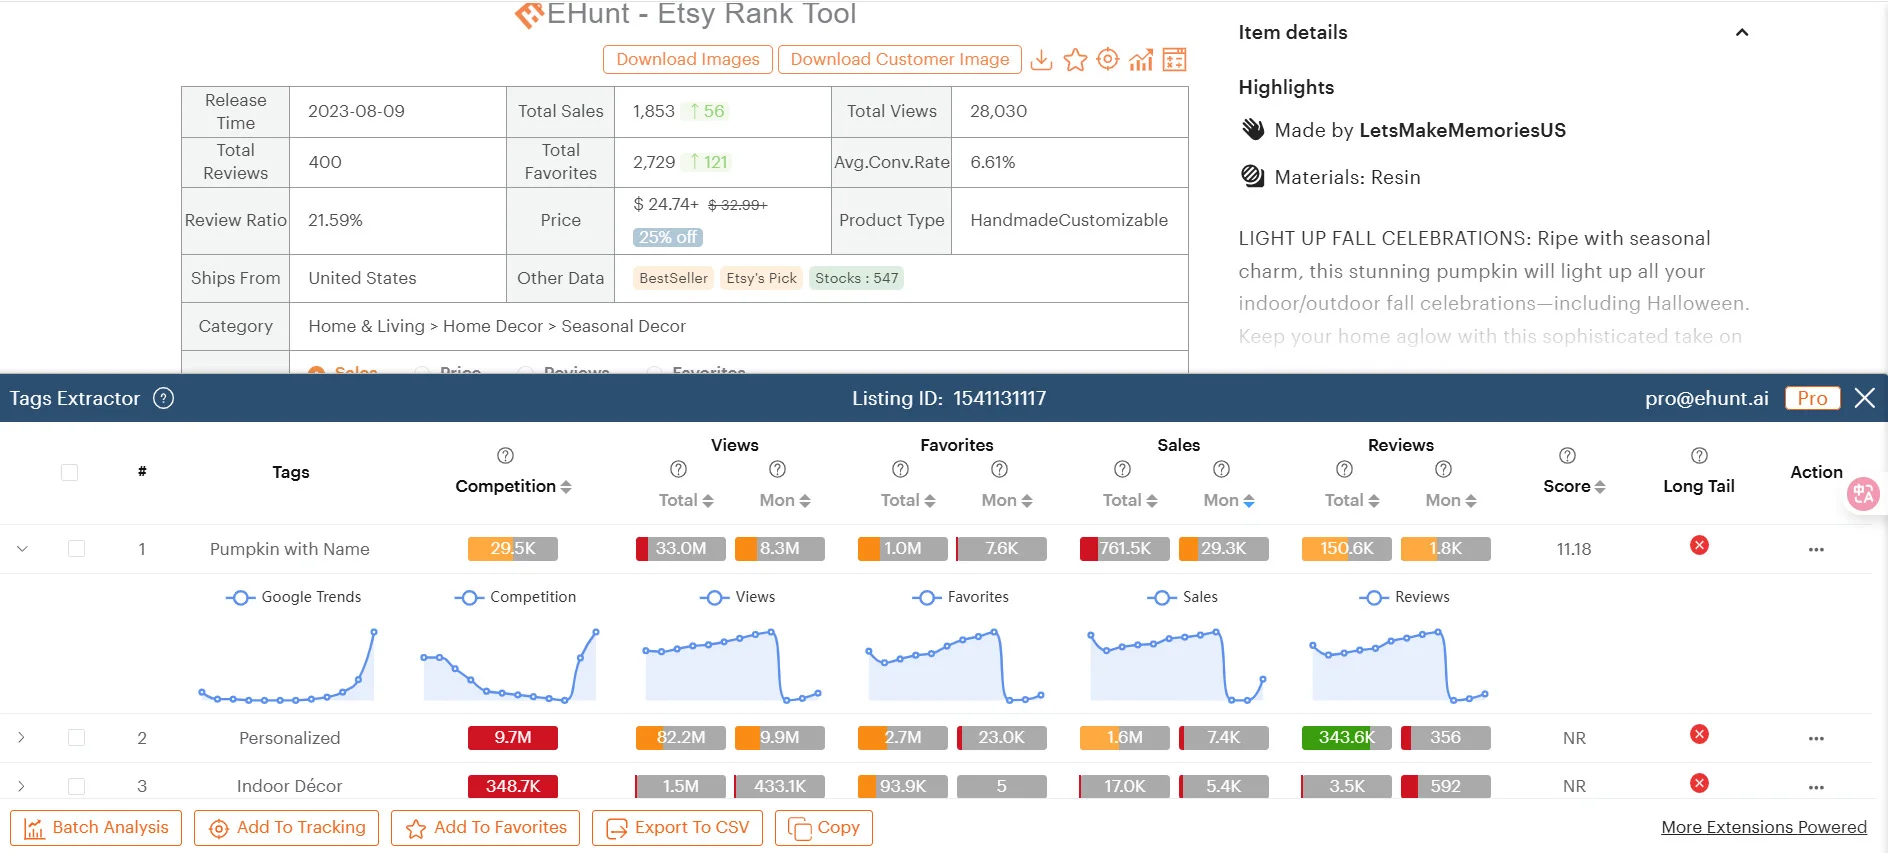Open the calculator icon in EHunt toolbar
Screen dimensions: 1888x853
[x=1175, y=60]
